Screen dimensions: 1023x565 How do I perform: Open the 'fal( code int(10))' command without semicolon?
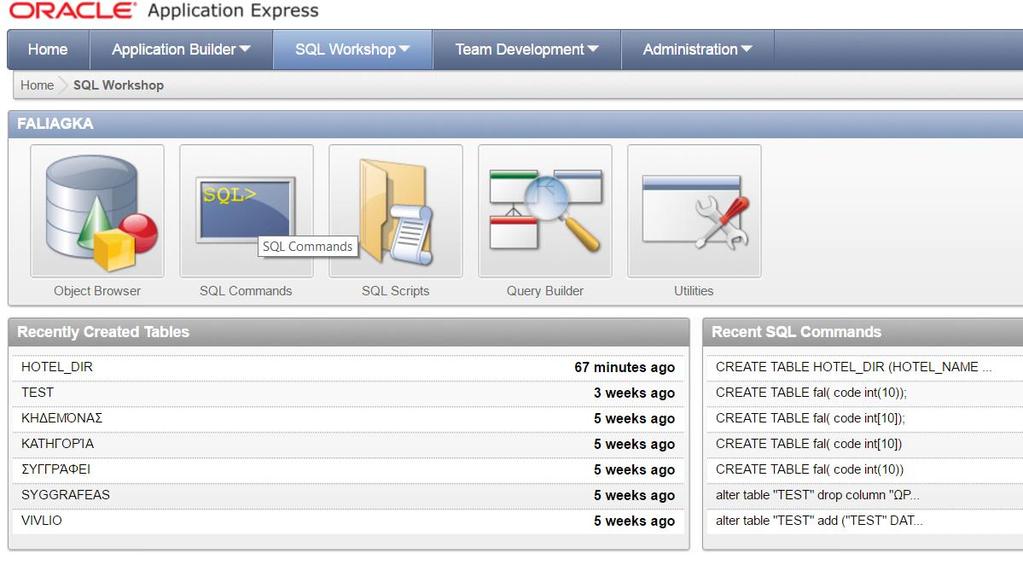tap(810, 469)
